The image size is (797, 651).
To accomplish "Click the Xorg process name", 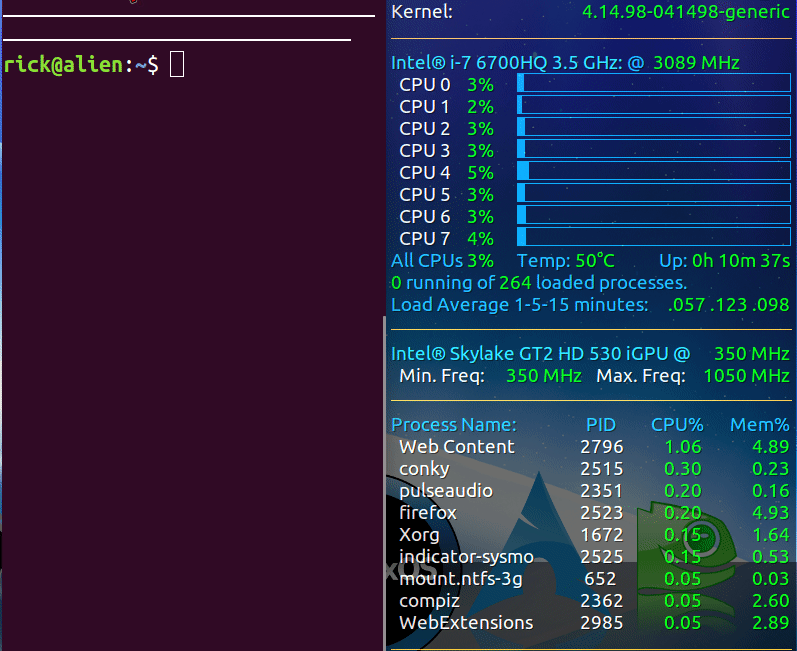I will point(419,535).
